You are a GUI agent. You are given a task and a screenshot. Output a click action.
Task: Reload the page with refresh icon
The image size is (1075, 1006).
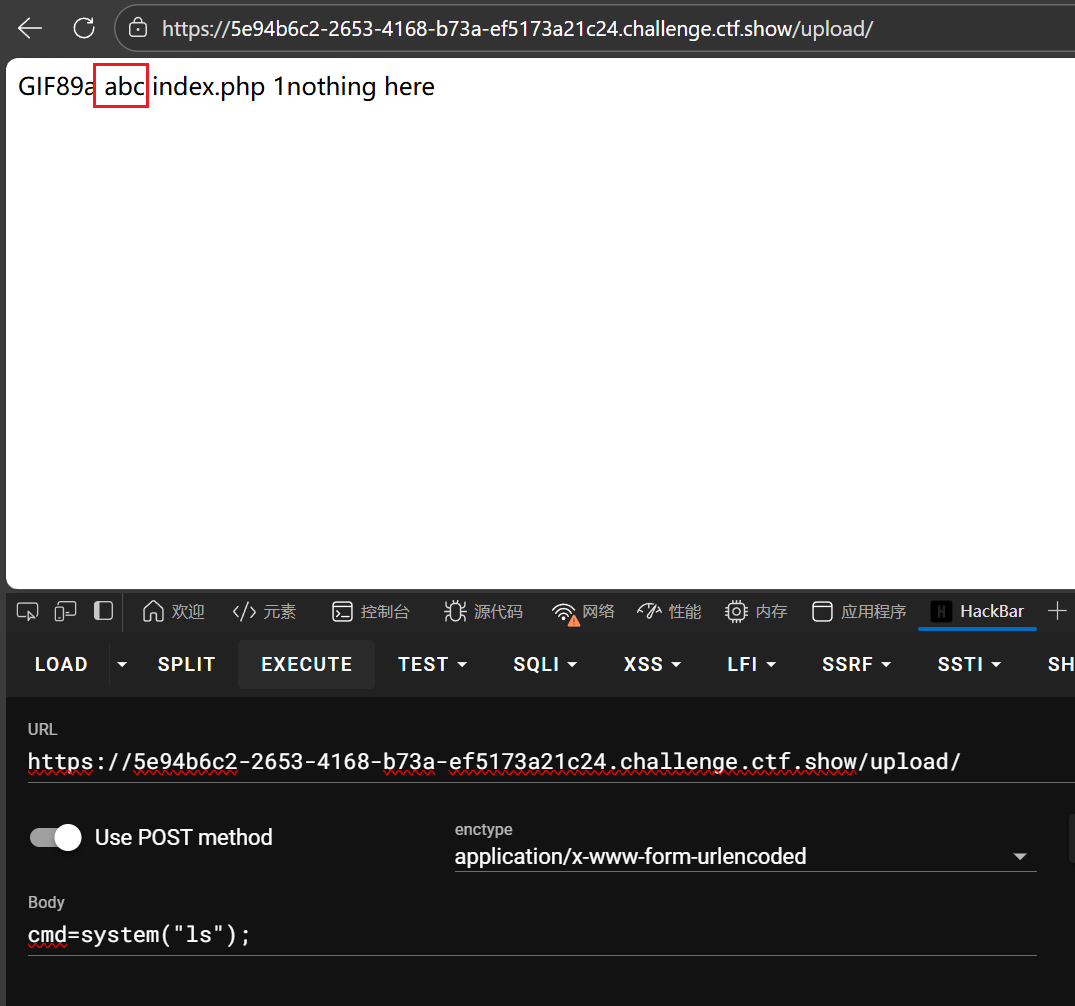(x=85, y=28)
